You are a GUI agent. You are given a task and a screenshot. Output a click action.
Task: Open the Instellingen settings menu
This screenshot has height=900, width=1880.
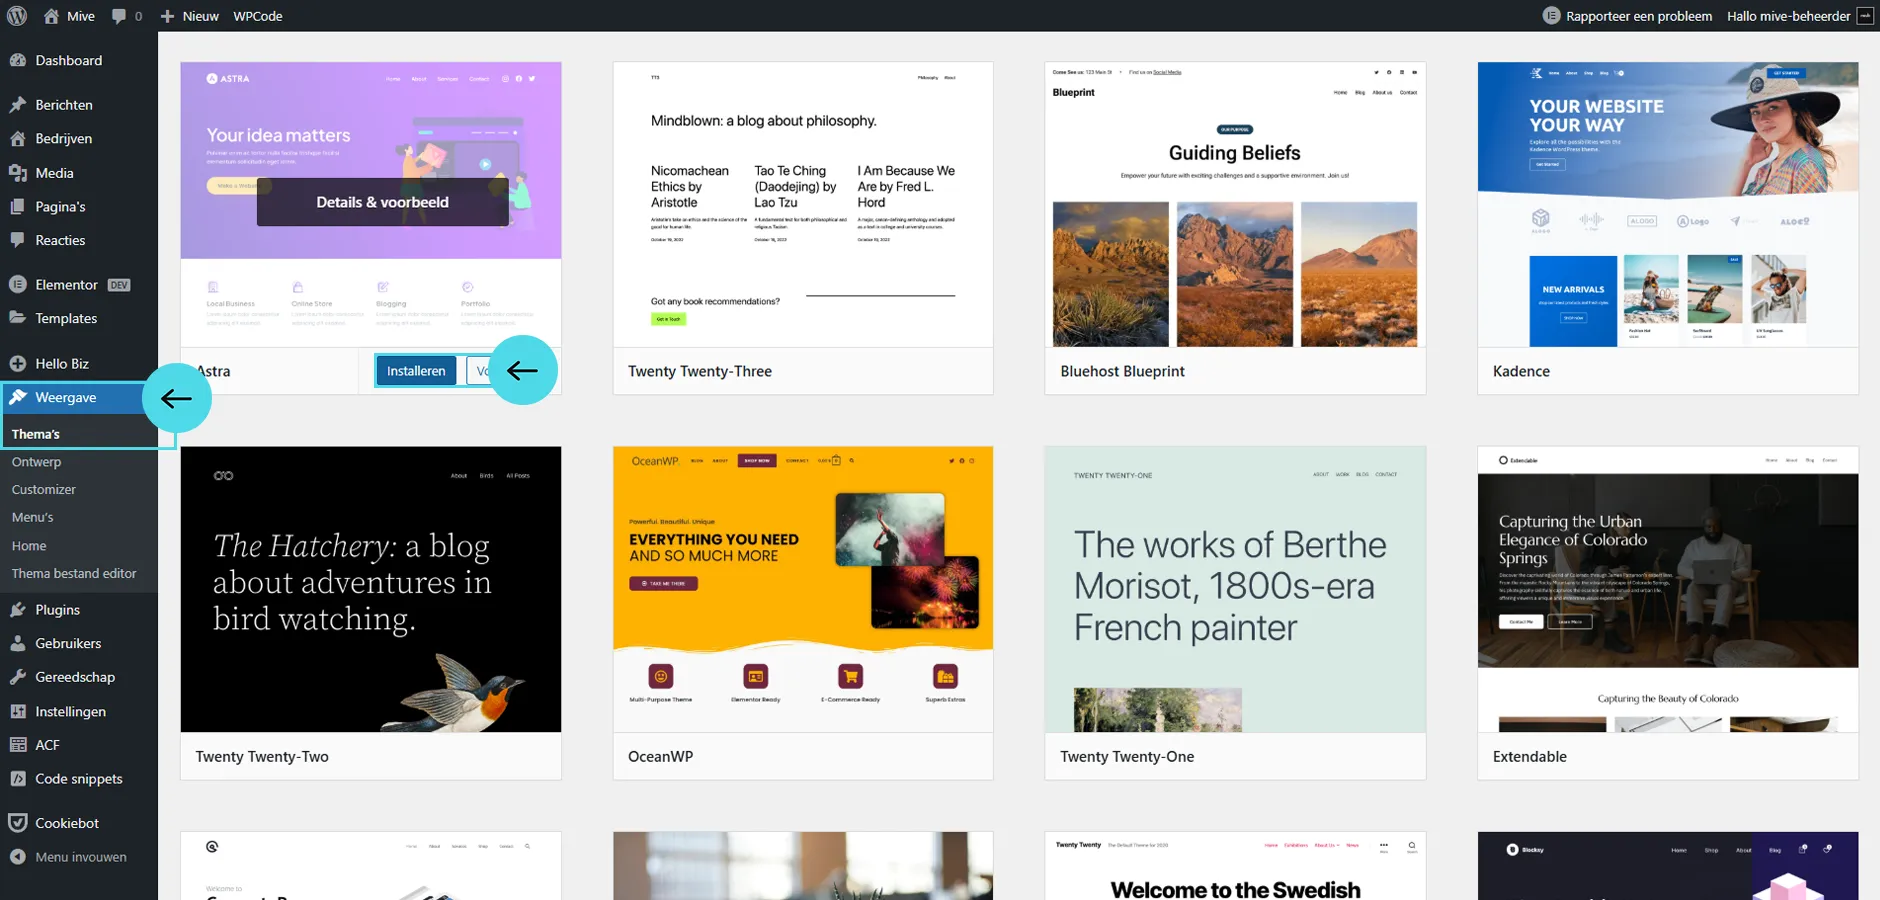[x=70, y=711]
